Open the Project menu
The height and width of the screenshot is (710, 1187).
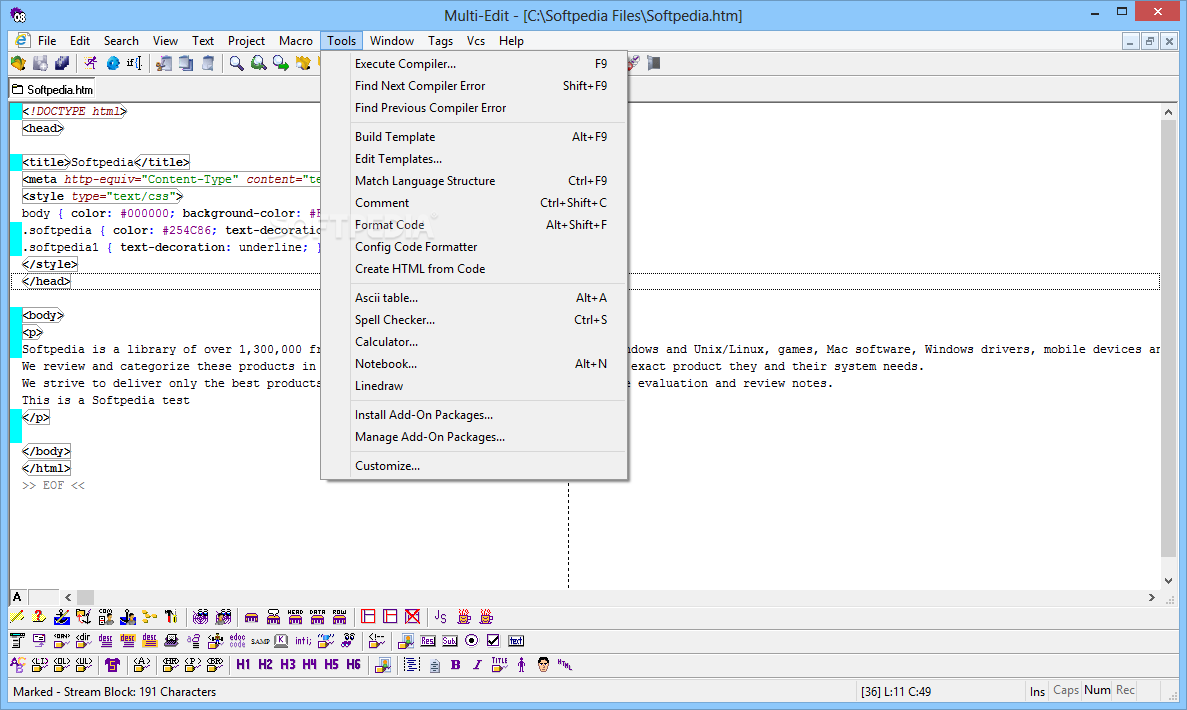click(246, 41)
